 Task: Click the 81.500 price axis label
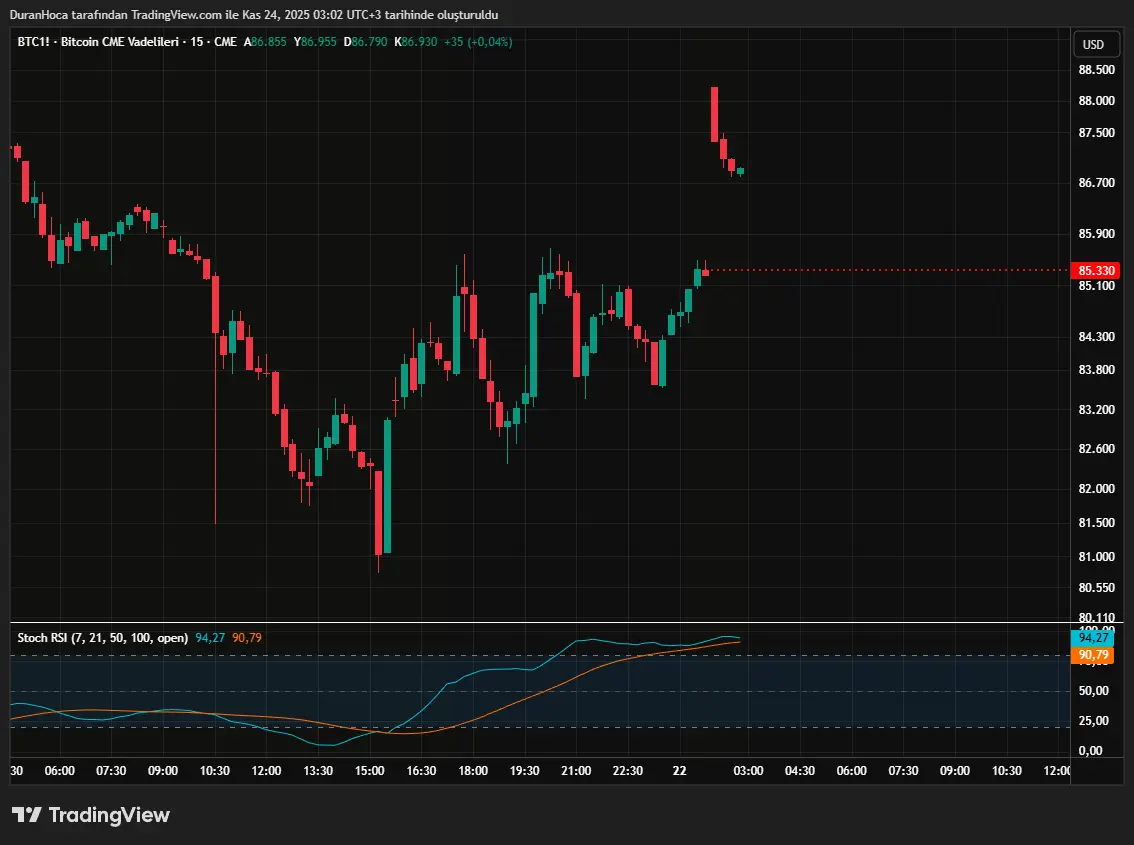[1096, 522]
